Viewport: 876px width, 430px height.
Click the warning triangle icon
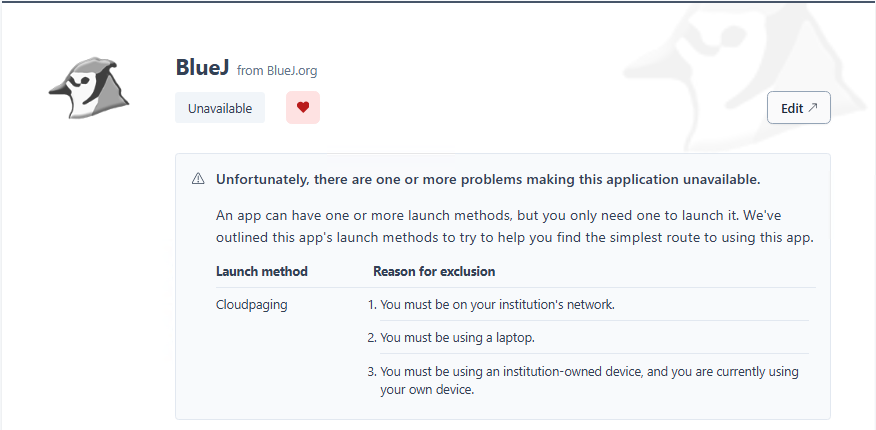pos(198,180)
